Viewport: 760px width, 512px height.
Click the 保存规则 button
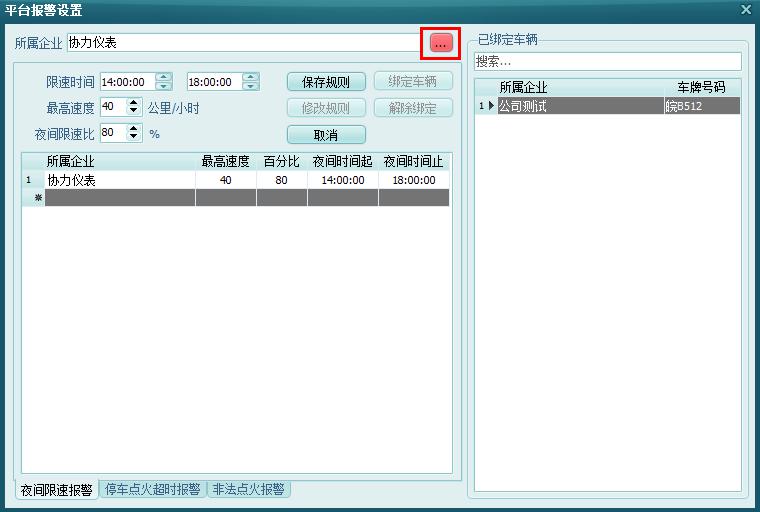pos(326,82)
